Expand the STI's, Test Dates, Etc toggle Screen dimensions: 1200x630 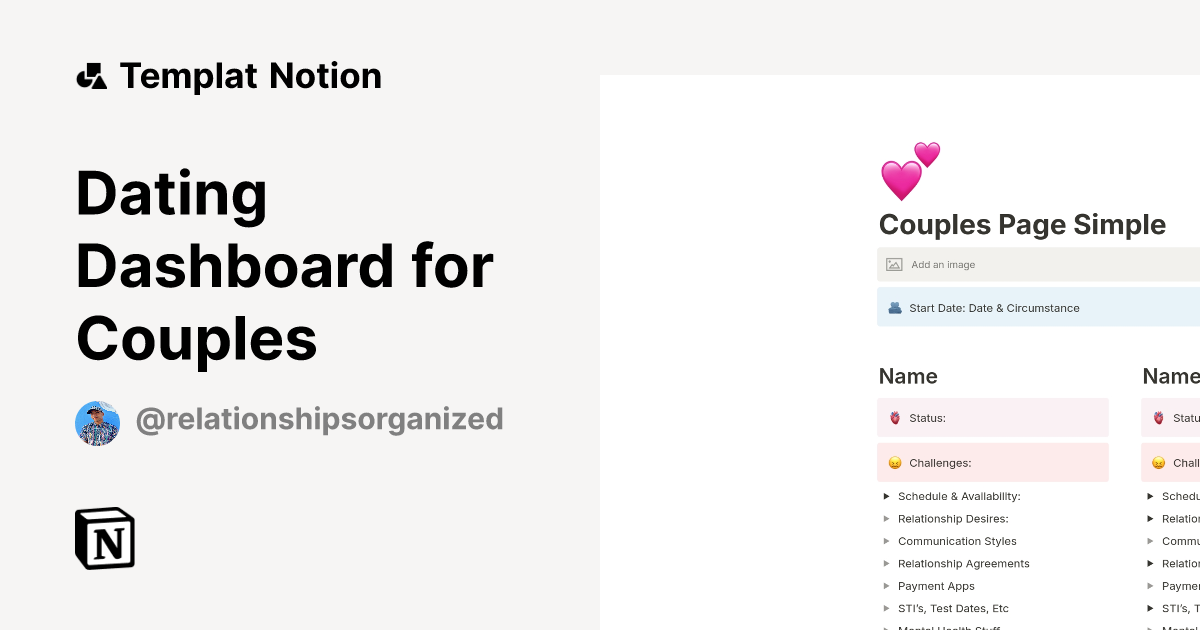coord(886,608)
